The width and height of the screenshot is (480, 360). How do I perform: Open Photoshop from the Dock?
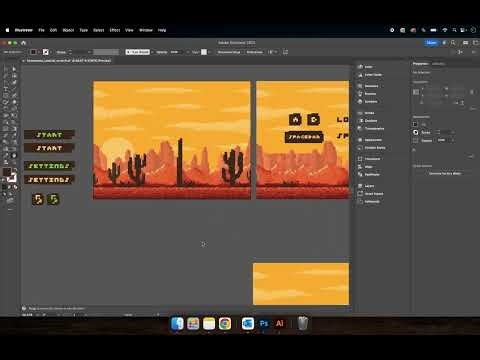pos(264,323)
